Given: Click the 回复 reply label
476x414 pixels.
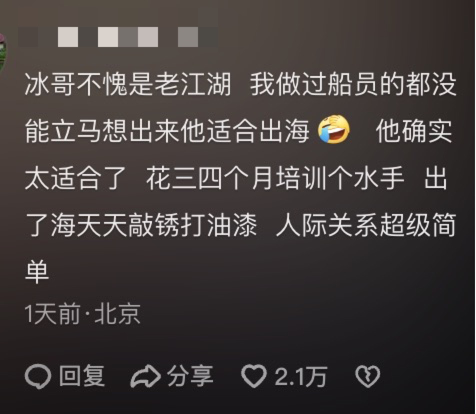Looking at the screenshot, I should 82,376.
